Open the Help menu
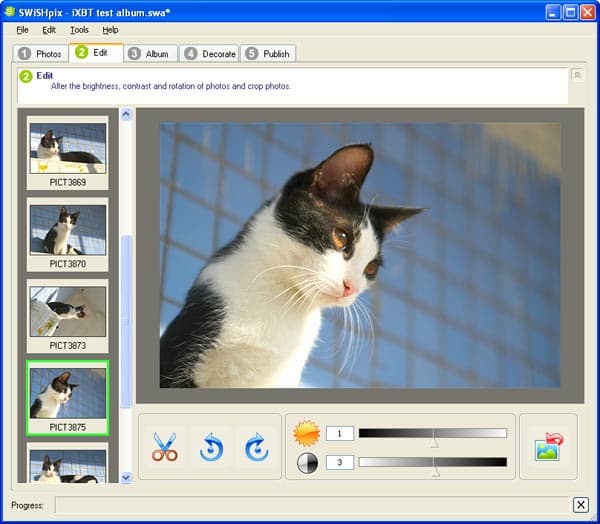Viewport: 600px width, 524px height. (x=110, y=30)
